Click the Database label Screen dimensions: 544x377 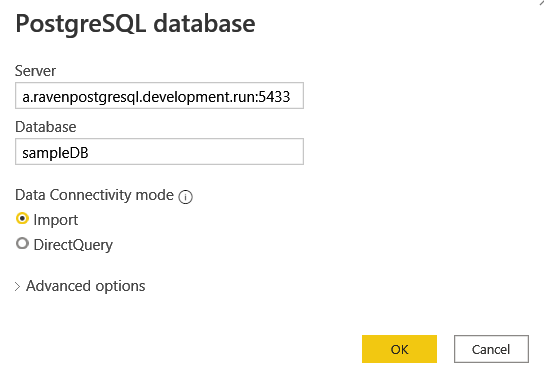(x=45, y=127)
